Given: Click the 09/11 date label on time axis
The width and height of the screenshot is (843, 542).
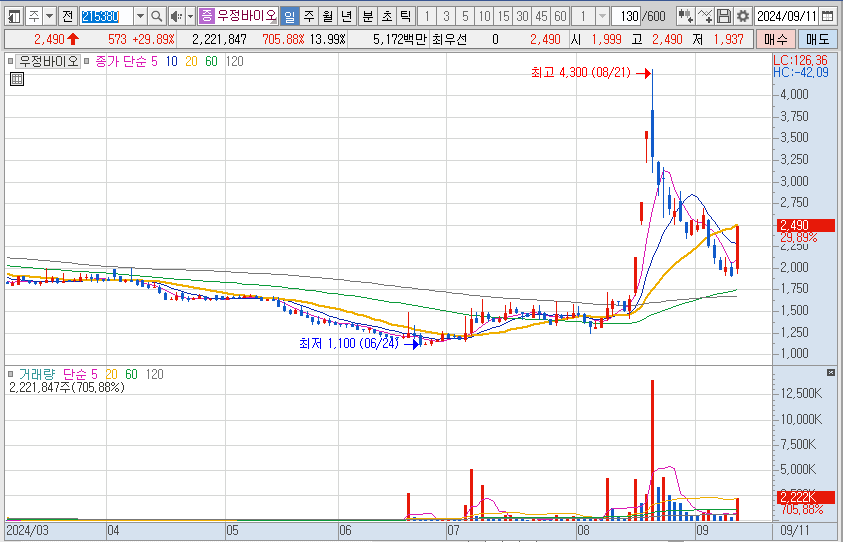Looking at the screenshot, I should tap(795, 530).
